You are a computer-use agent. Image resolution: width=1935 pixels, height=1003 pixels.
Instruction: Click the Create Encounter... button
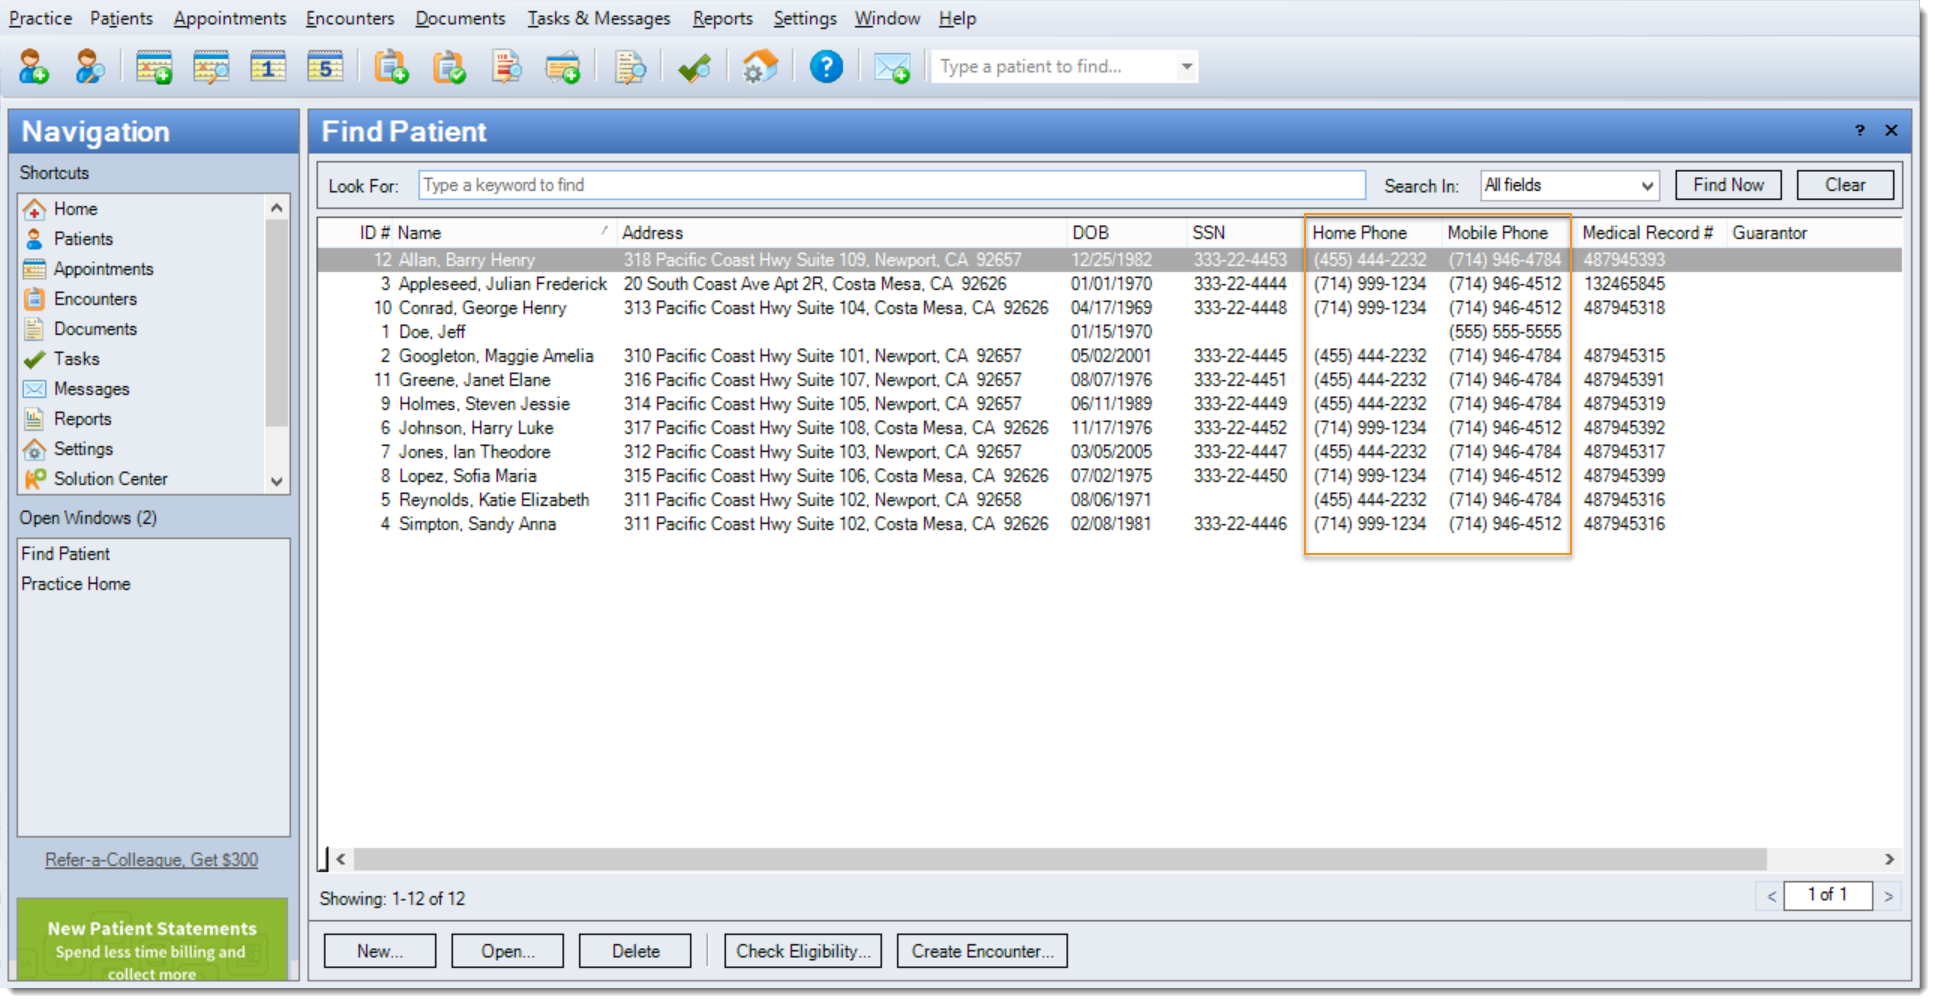coord(982,951)
